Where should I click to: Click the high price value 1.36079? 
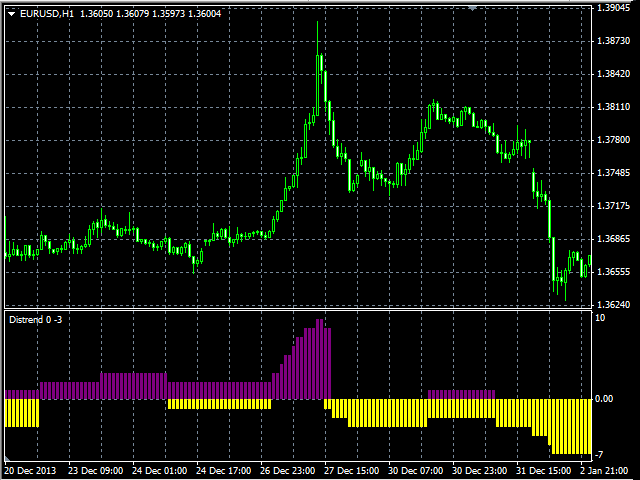(x=133, y=14)
